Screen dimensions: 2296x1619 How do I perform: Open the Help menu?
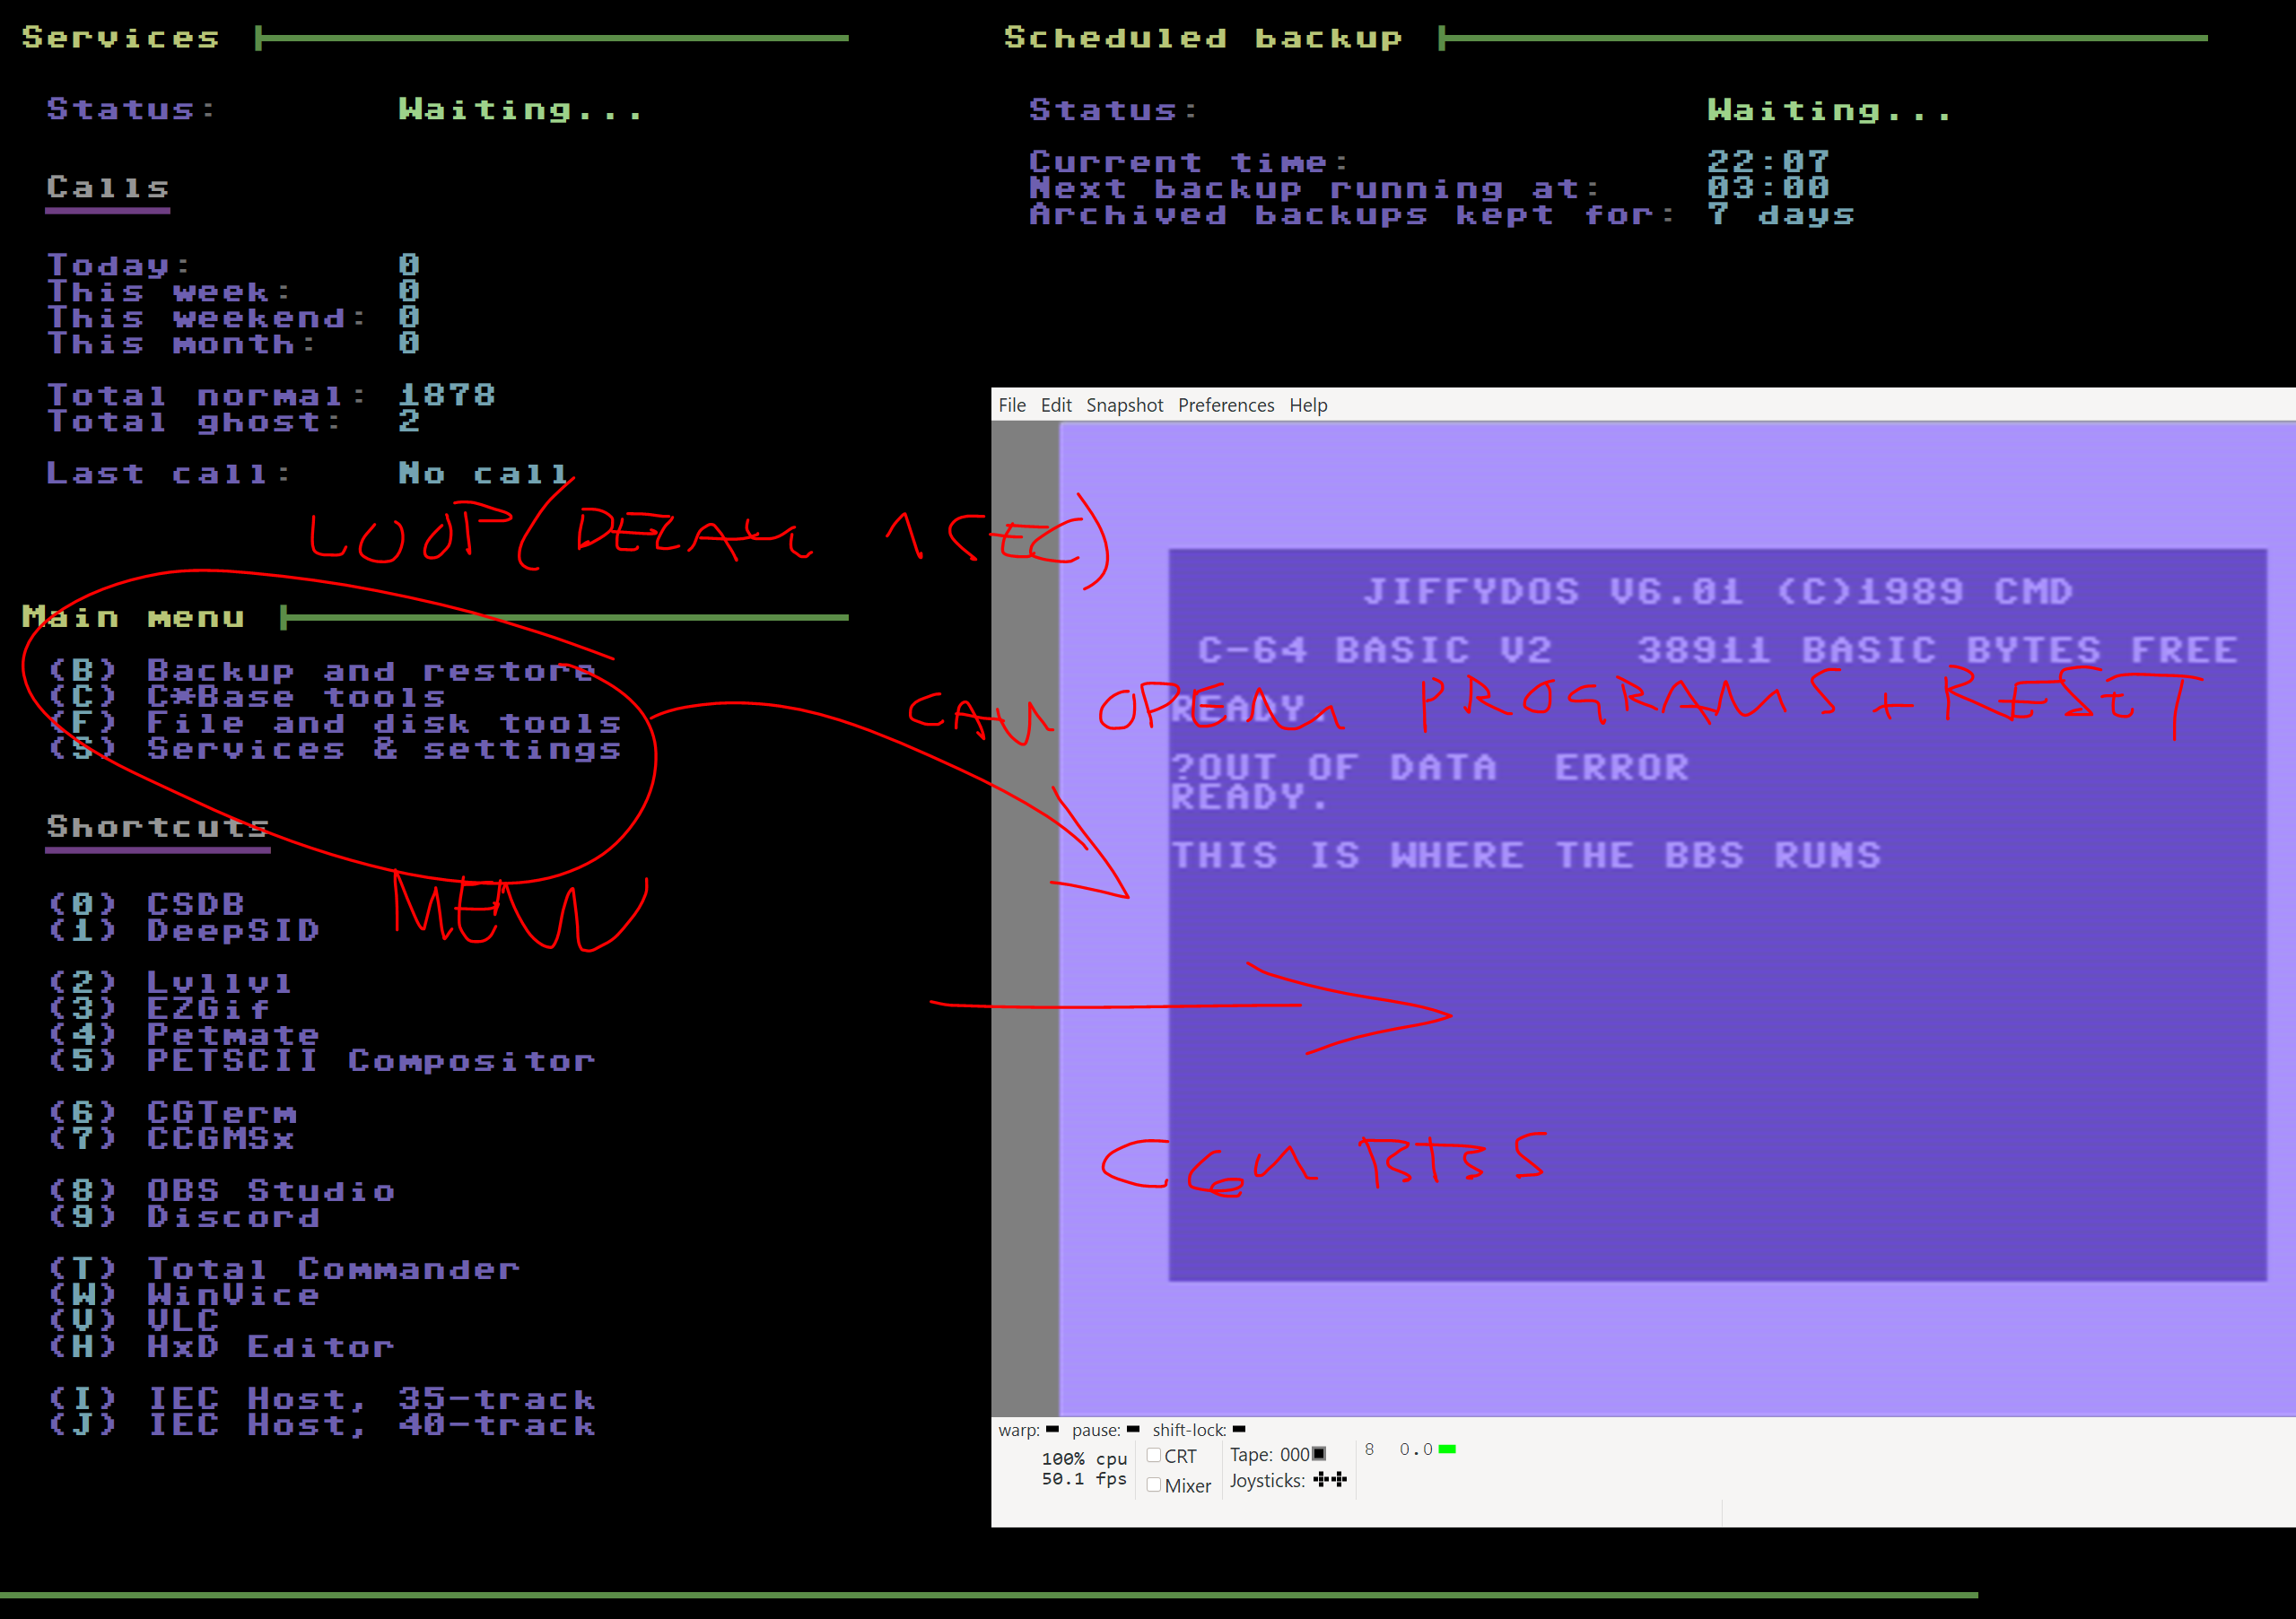tap(1308, 405)
